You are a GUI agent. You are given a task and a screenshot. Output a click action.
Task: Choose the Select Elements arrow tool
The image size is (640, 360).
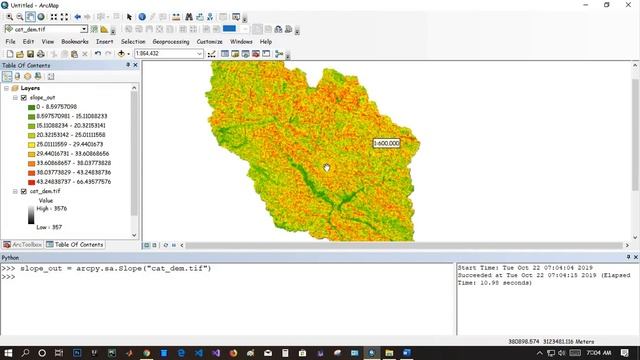tap(129, 17)
